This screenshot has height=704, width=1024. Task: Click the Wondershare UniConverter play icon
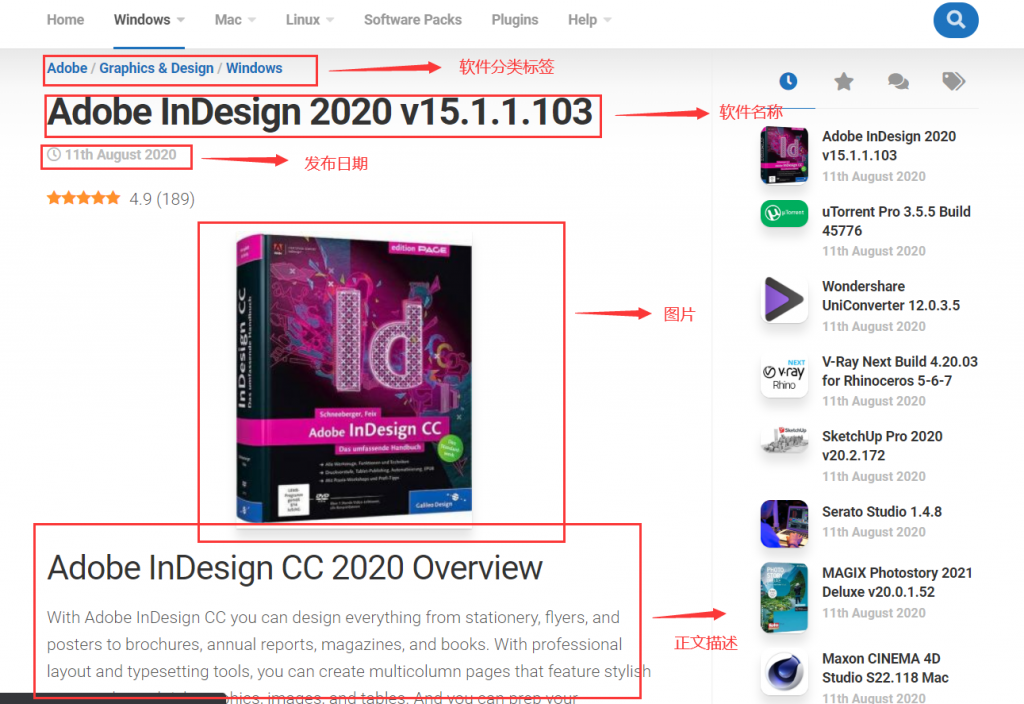(x=784, y=300)
